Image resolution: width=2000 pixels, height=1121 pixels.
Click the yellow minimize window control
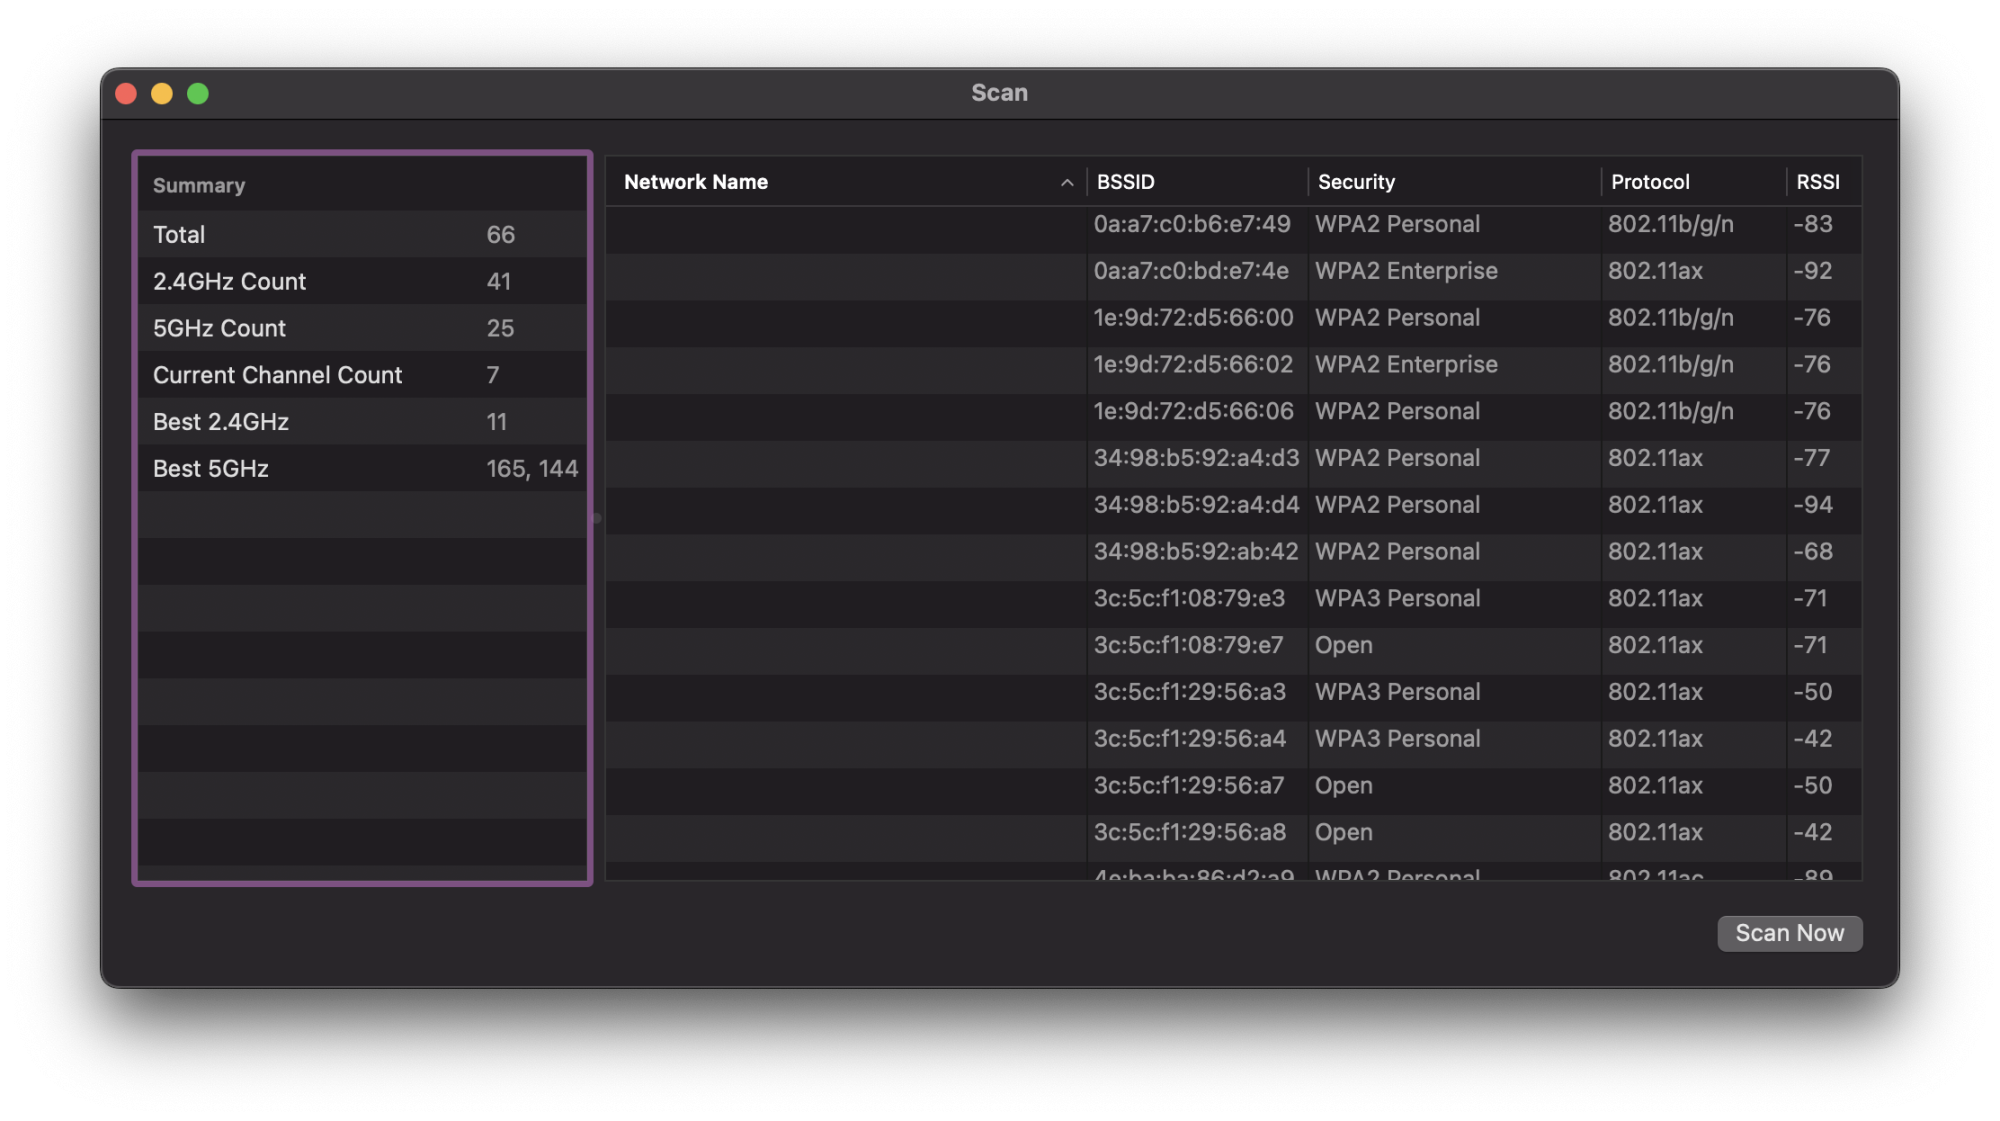click(x=162, y=93)
